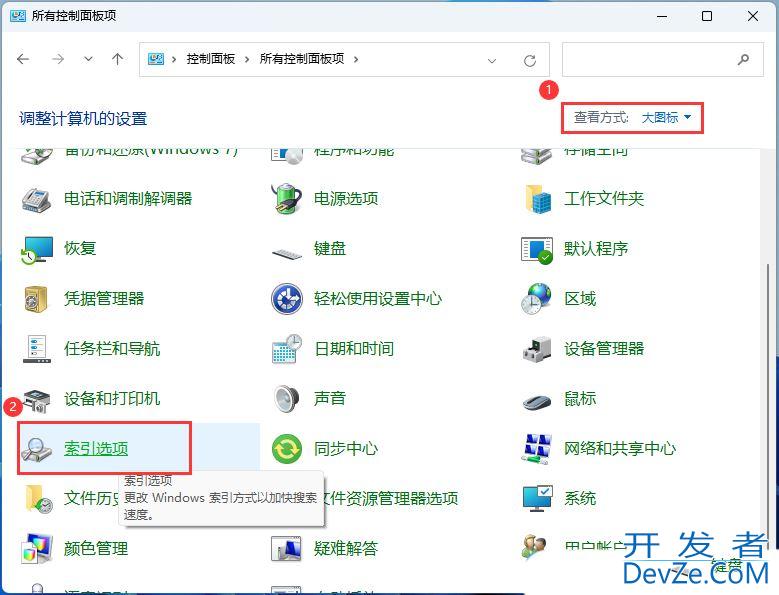Click the System (系统) monitor icon
The height and width of the screenshot is (595, 779).
pyautogui.click(x=538, y=499)
